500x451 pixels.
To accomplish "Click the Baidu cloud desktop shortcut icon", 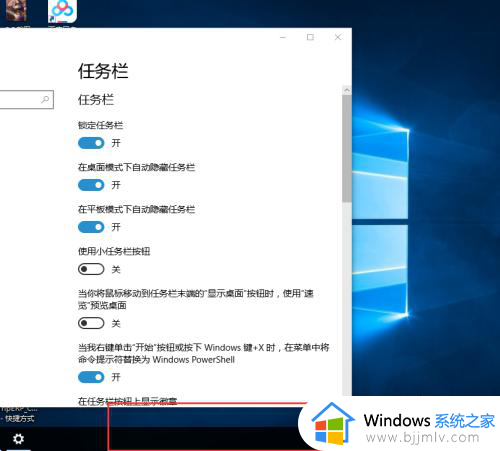I will (62, 11).
